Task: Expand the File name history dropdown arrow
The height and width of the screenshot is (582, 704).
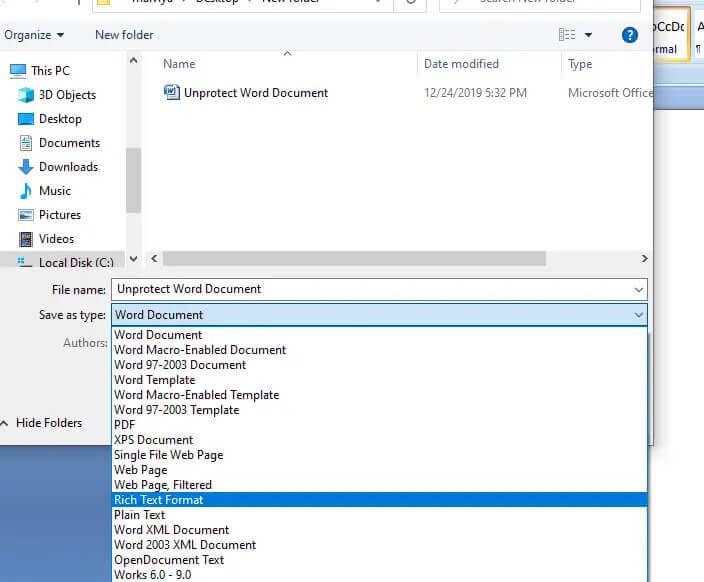Action: click(x=638, y=290)
